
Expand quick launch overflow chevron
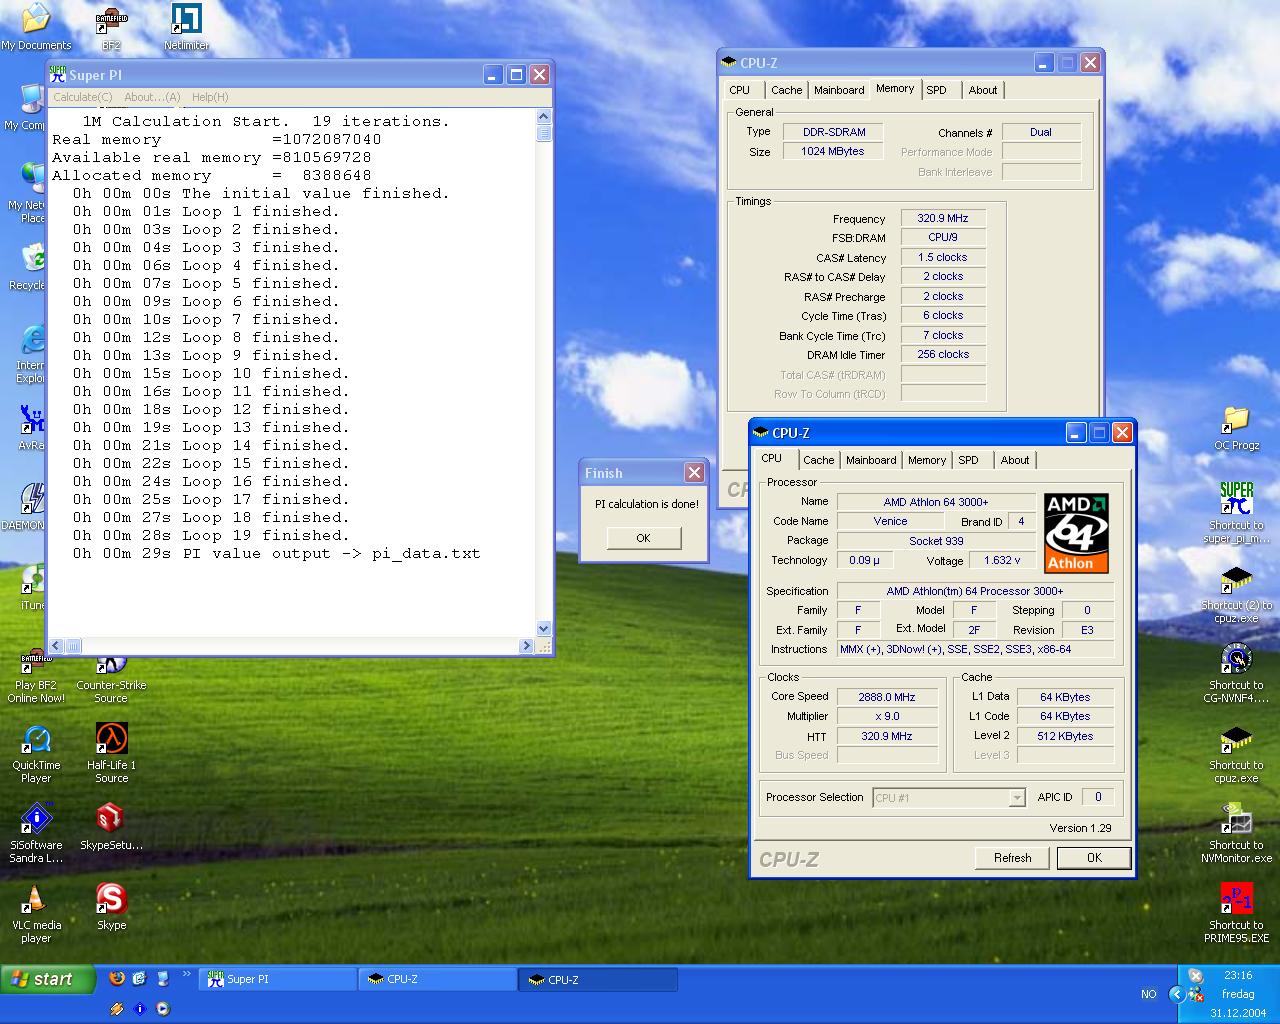pos(187,974)
